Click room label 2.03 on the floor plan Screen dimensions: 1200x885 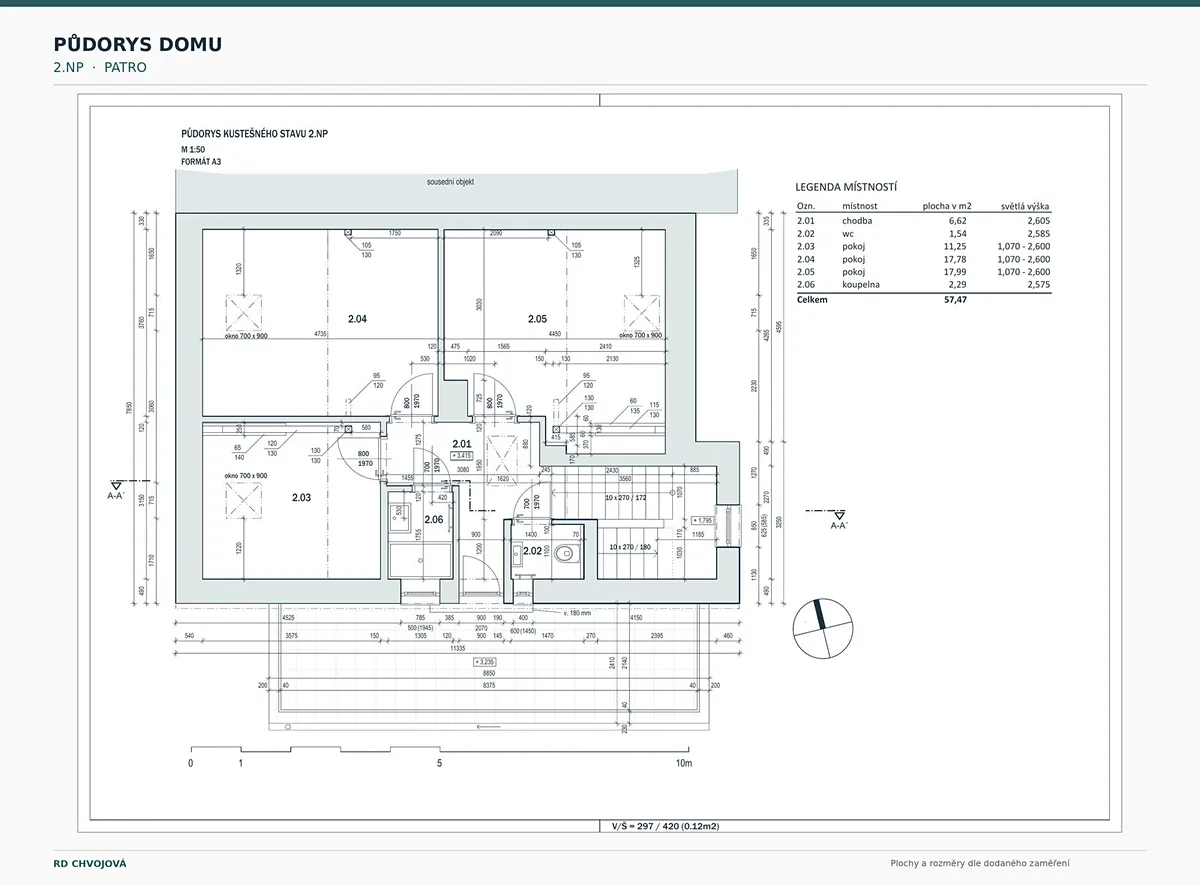coord(302,497)
